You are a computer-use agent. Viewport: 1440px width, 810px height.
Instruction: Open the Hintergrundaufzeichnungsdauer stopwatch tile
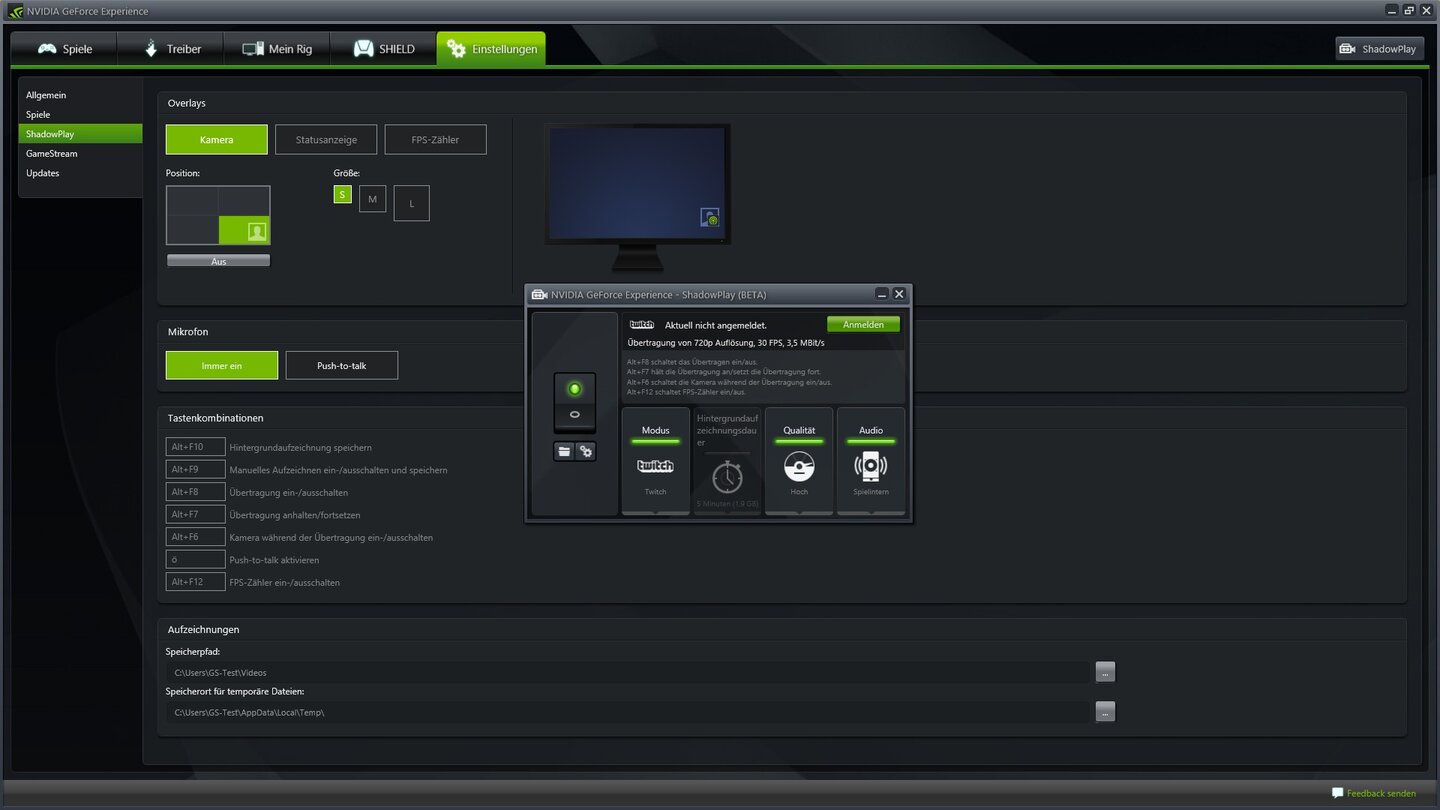(727, 461)
